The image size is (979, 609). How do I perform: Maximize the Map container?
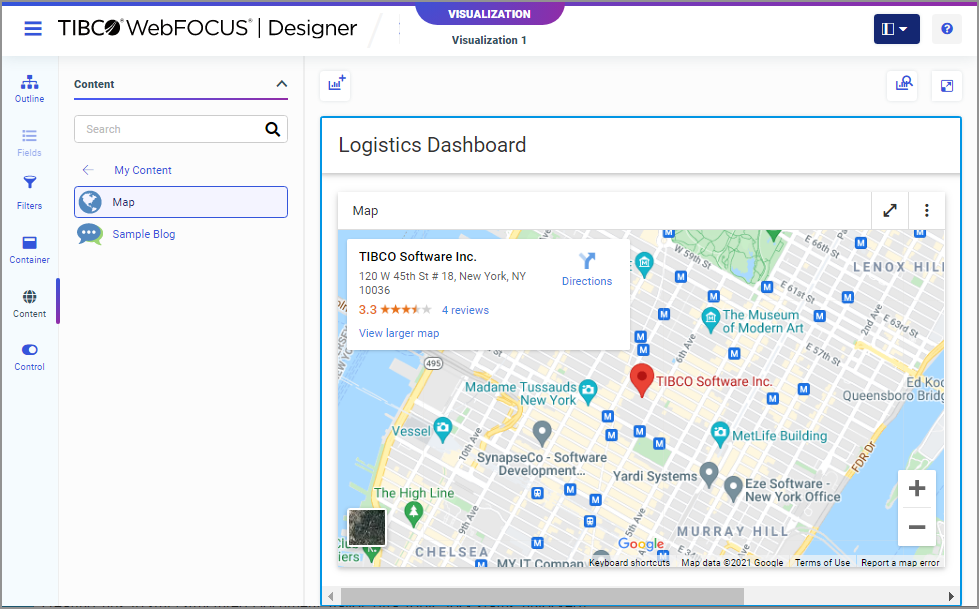pyautogui.click(x=890, y=210)
